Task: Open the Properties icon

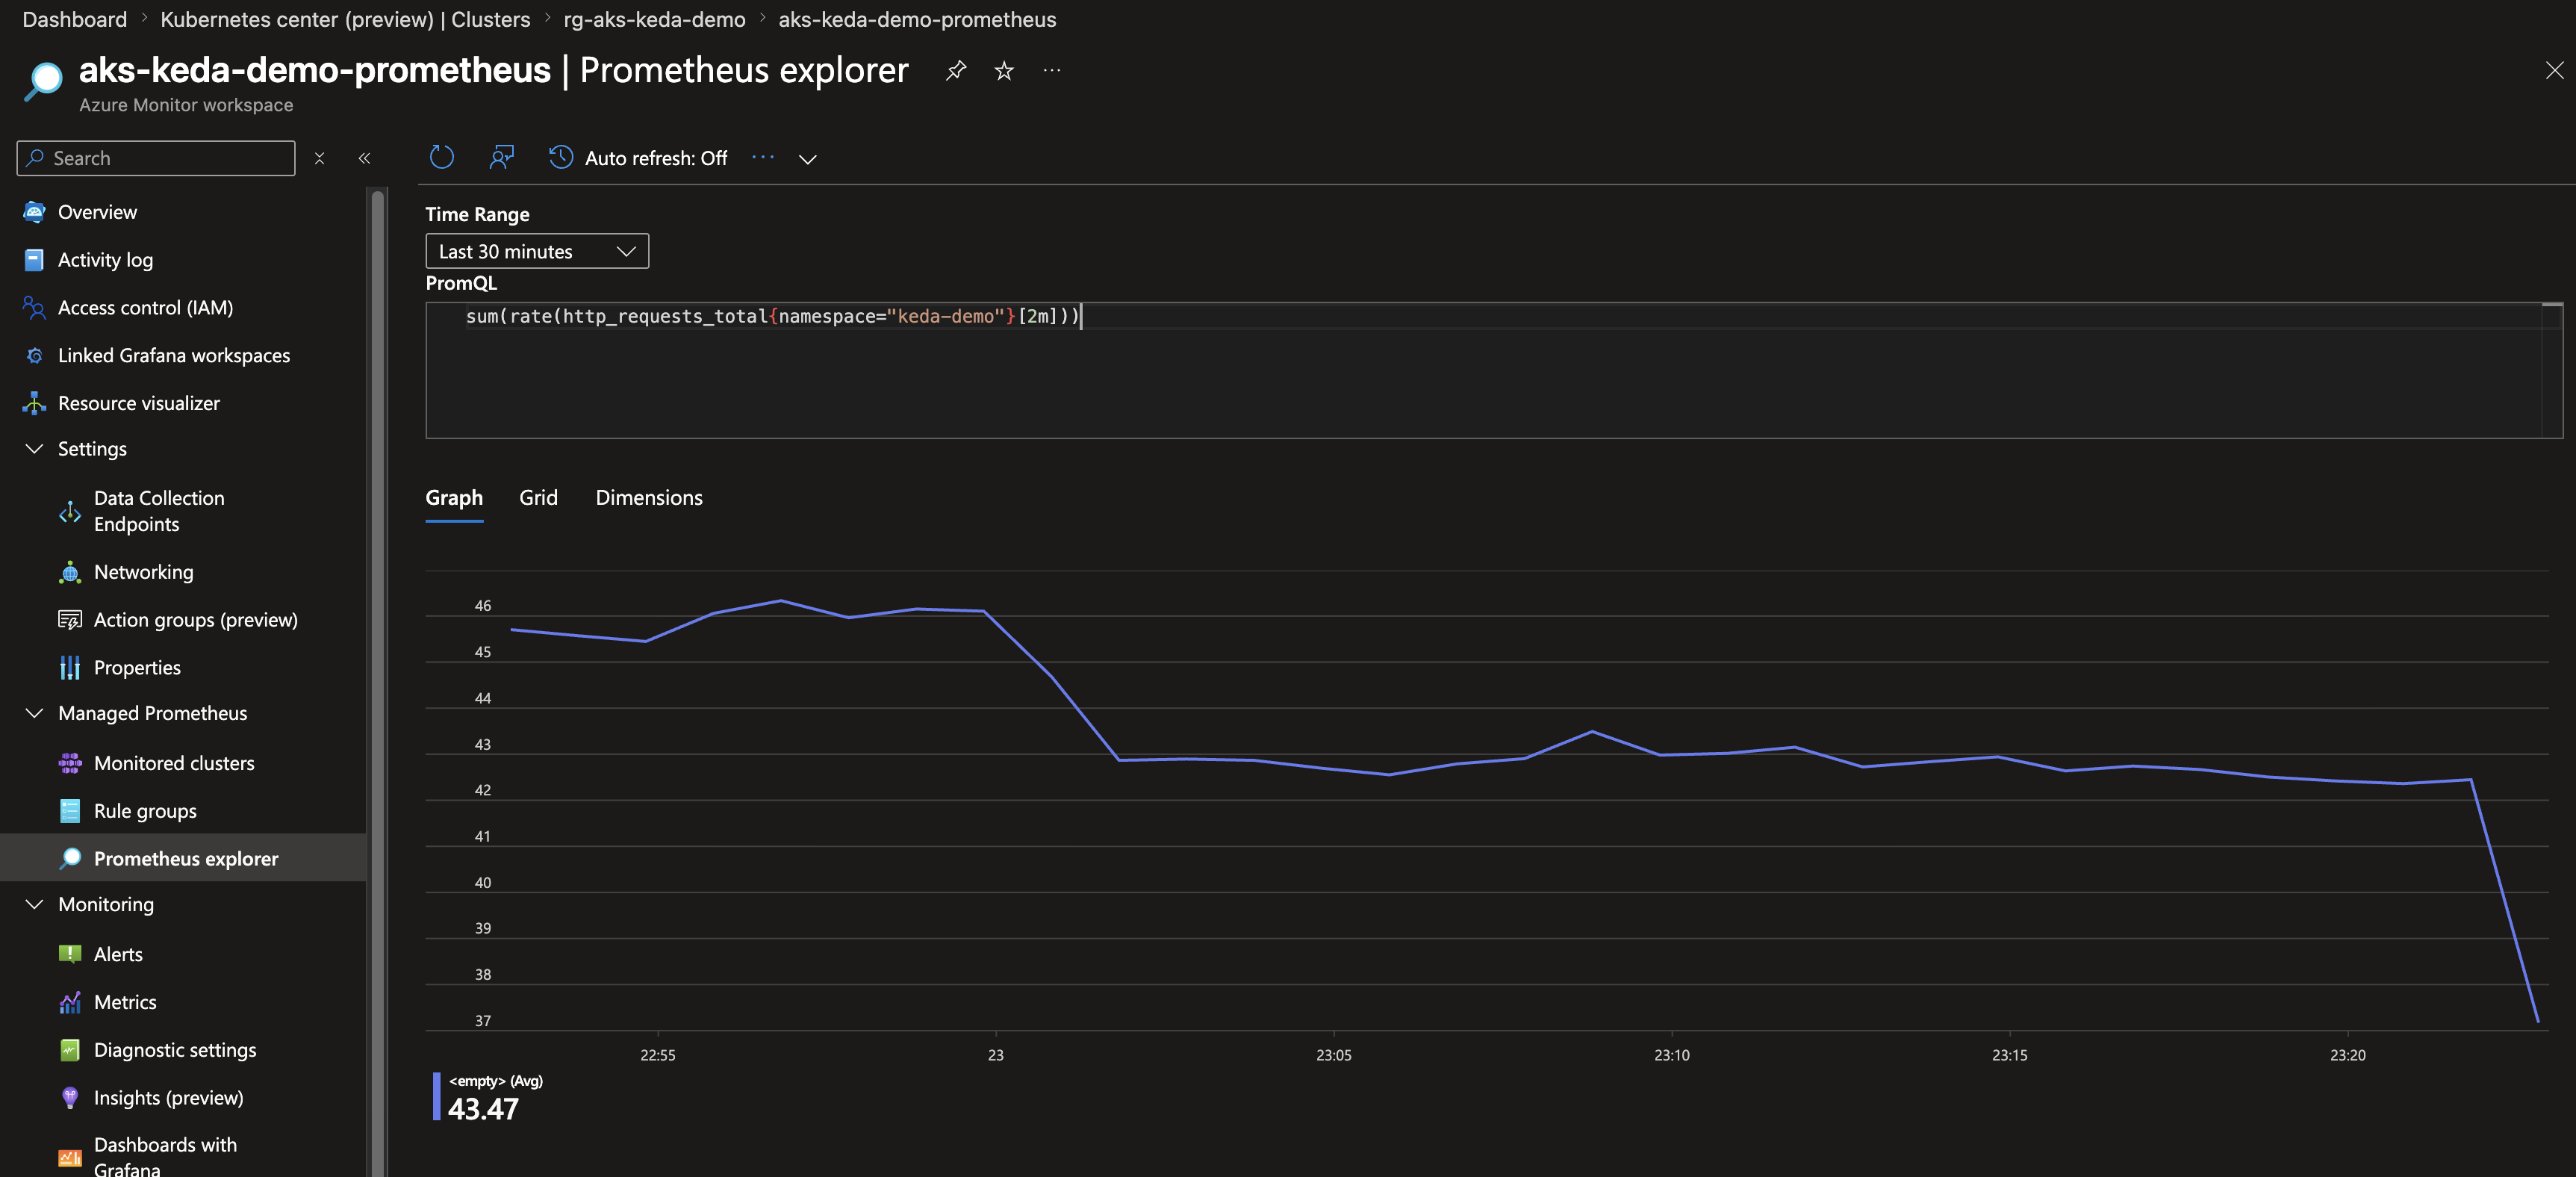Action: (x=70, y=668)
